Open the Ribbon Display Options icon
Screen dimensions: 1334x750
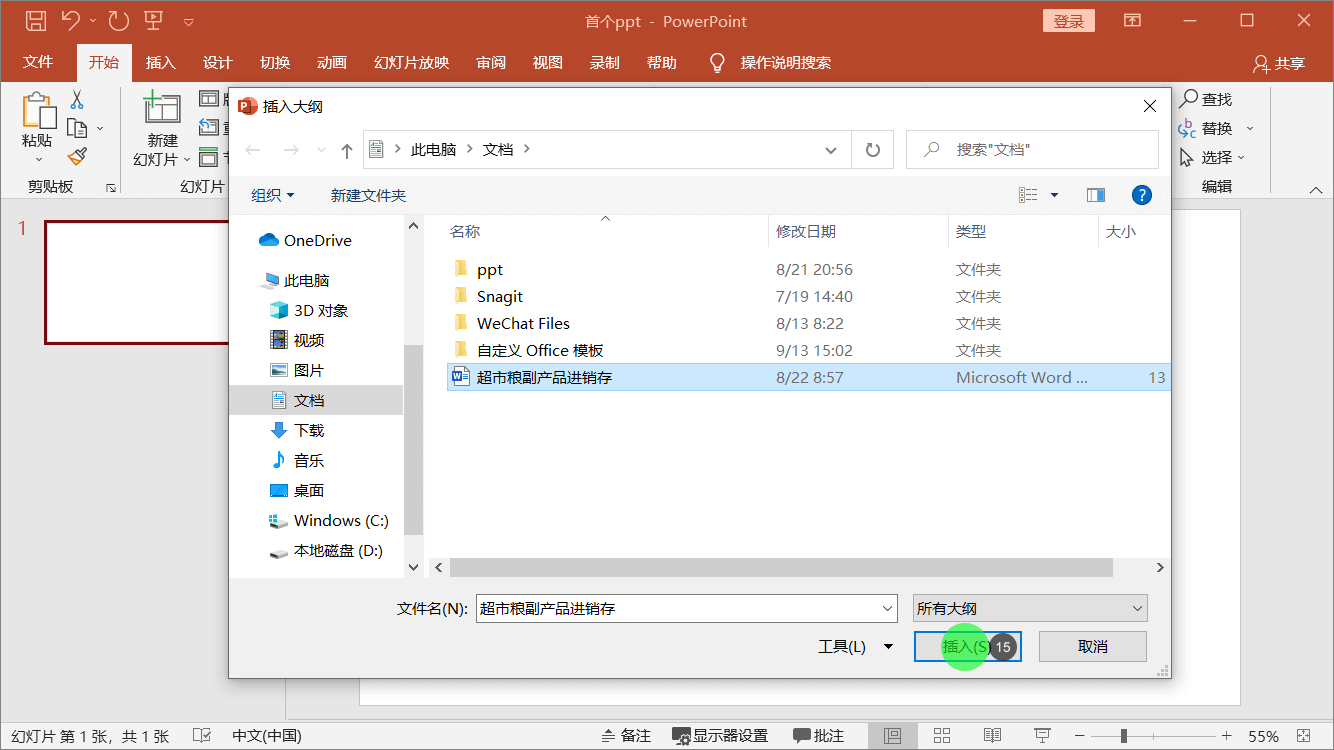[1132, 20]
